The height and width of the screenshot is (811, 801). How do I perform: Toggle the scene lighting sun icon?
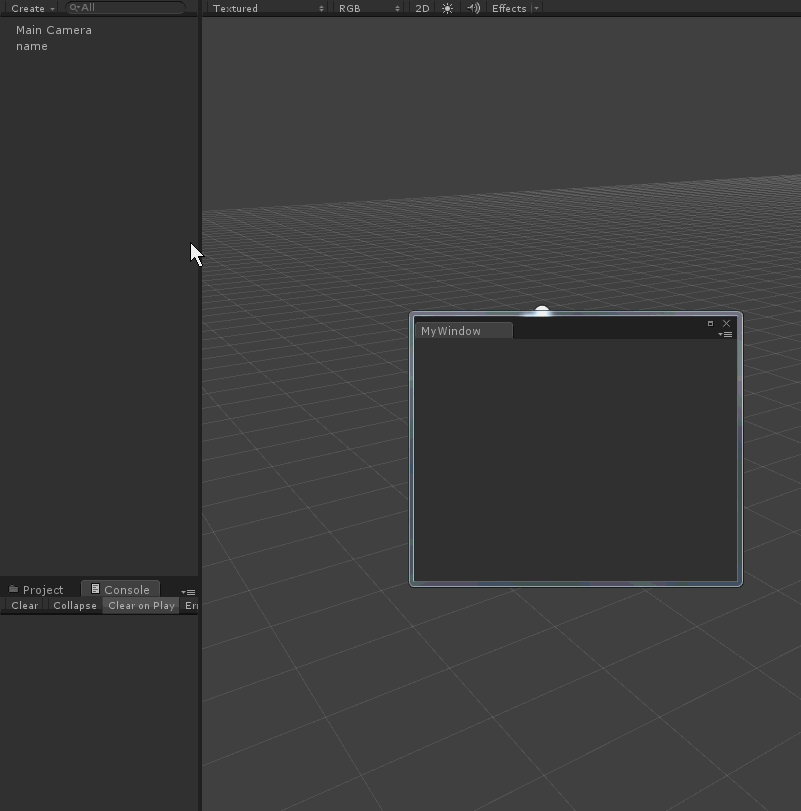[x=447, y=8]
